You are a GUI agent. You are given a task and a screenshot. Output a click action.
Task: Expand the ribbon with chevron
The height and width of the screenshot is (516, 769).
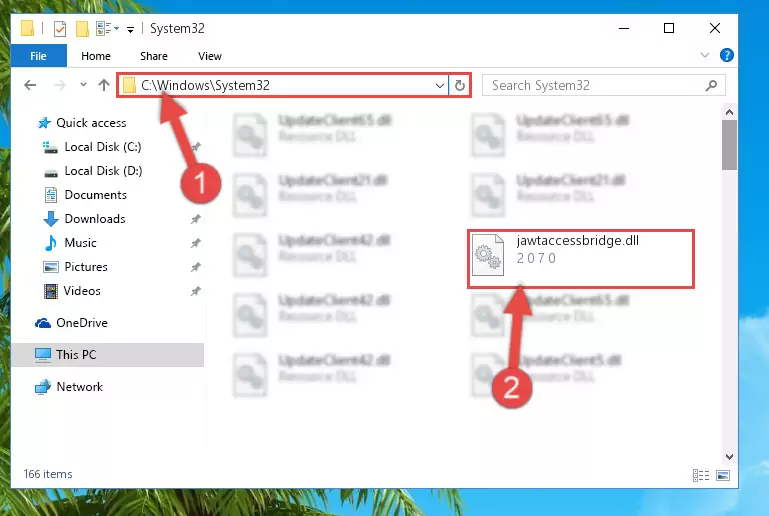[705, 55]
